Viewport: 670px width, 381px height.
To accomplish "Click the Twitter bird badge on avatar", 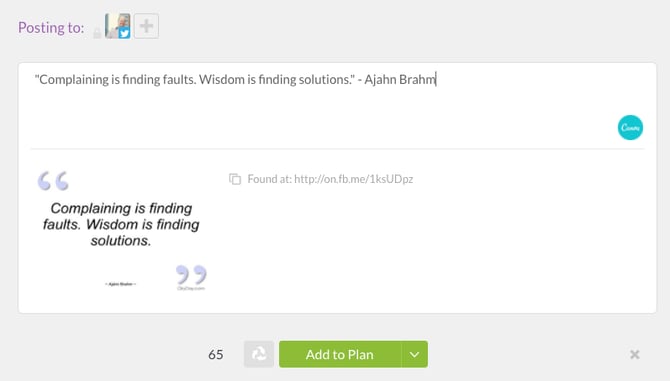I will 124,33.
